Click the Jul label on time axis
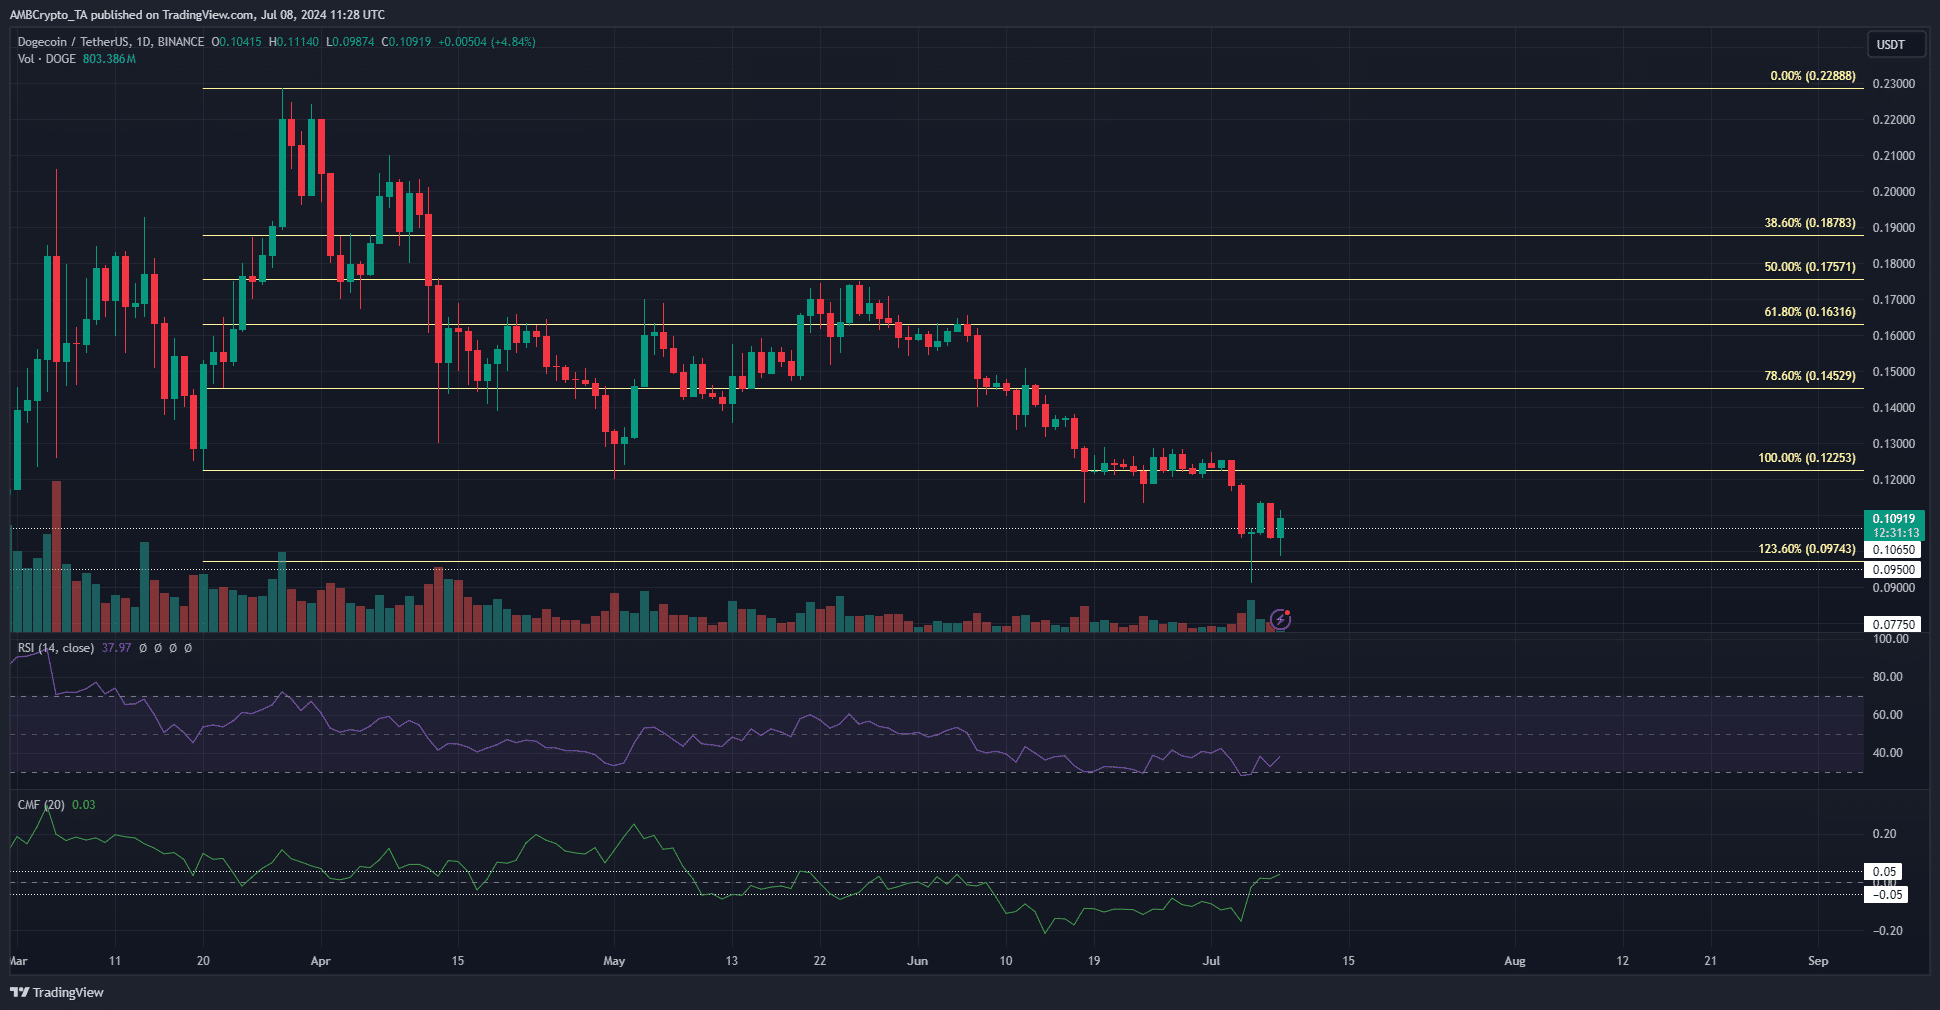Viewport: 1940px width, 1010px height. coord(1211,961)
